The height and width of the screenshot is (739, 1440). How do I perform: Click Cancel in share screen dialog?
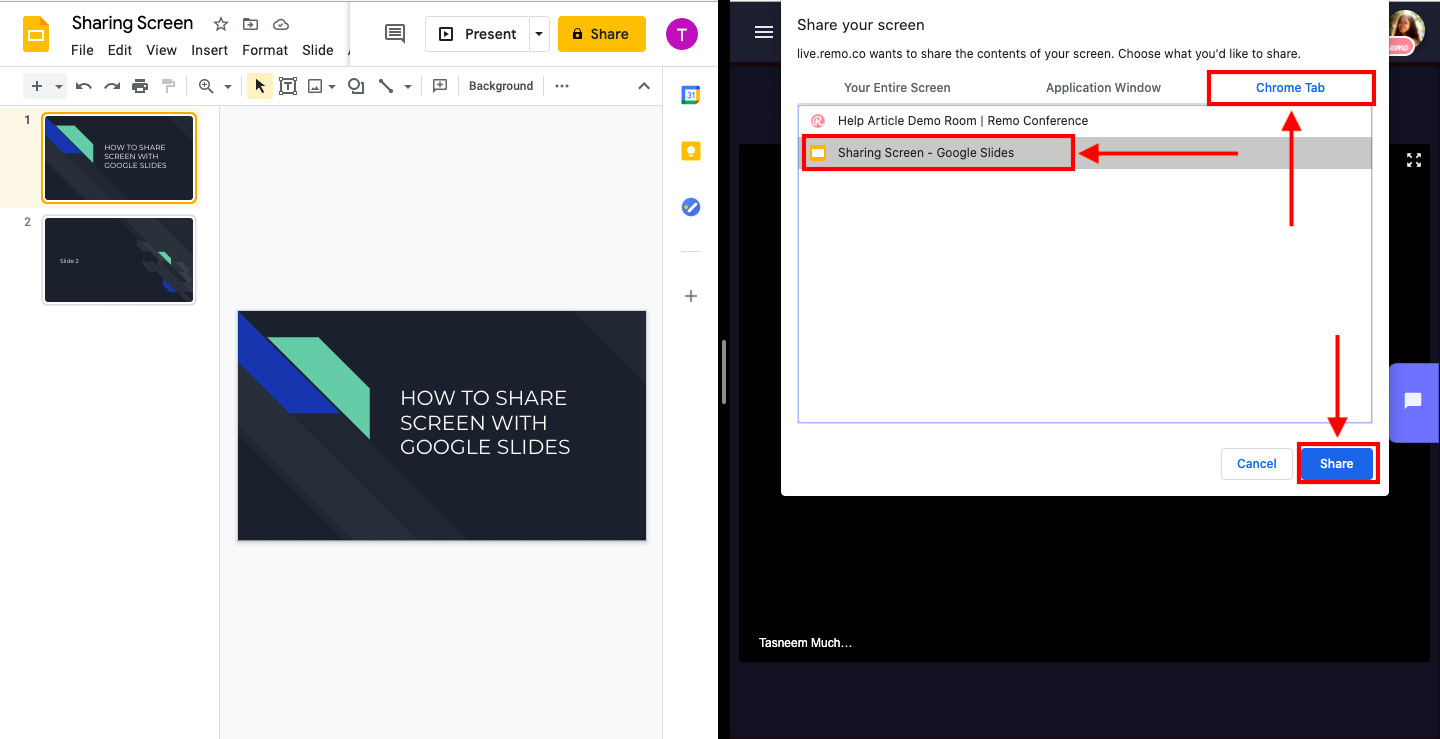point(1256,464)
